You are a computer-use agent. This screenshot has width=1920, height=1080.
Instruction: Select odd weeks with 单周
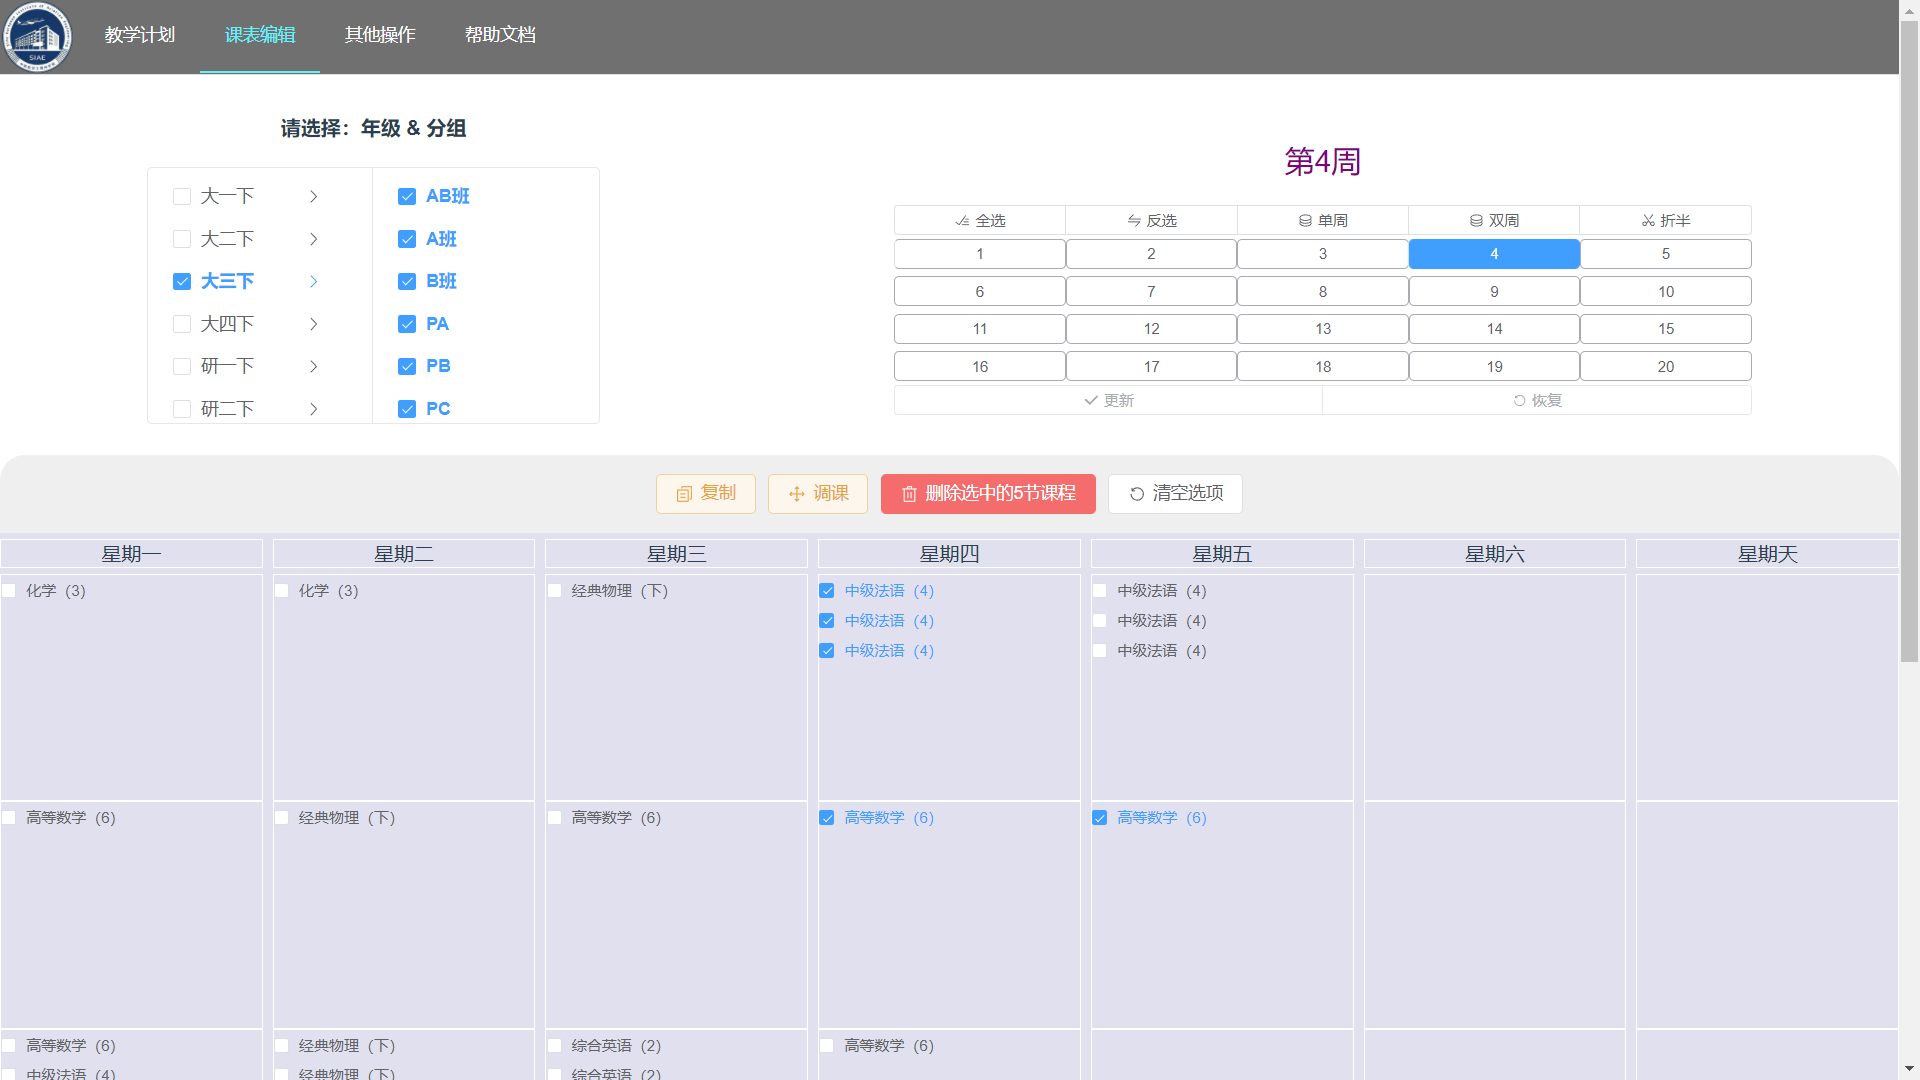(1323, 220)
